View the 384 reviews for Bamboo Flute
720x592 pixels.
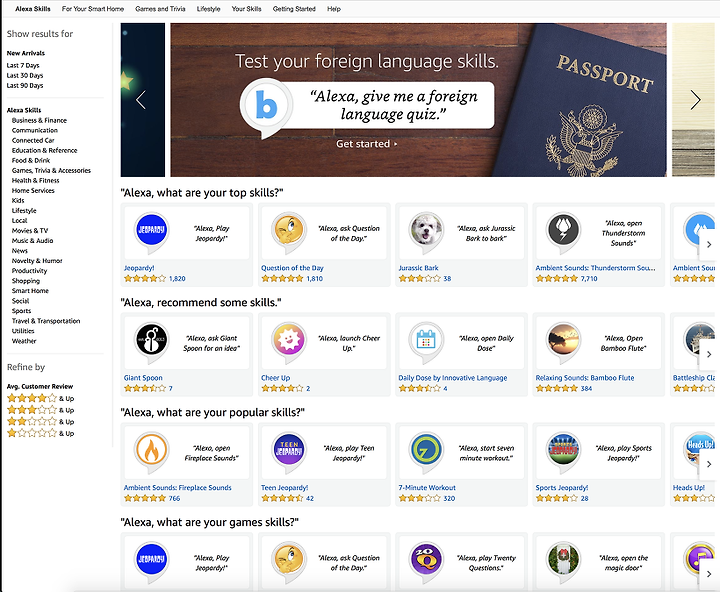pos(586,389)
